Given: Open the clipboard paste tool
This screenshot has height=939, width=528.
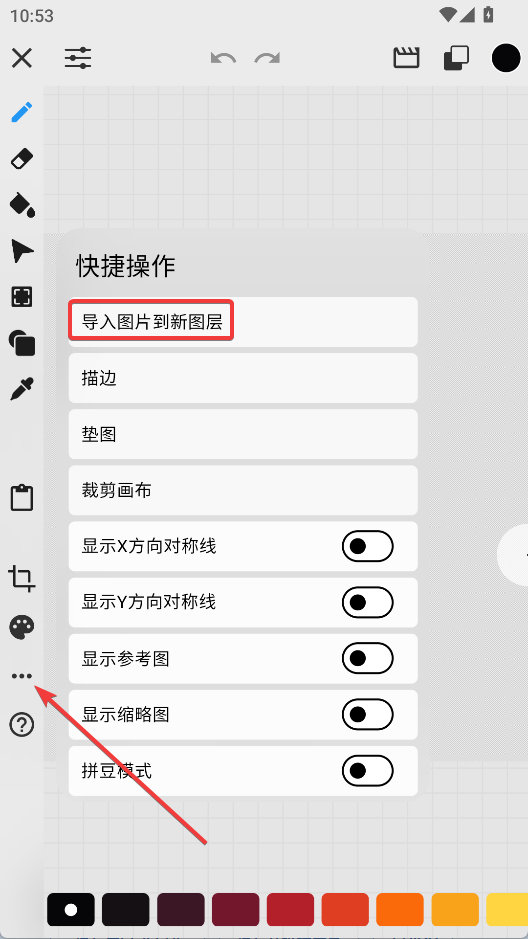Looking at the screenshot, I should click(22, 498).
